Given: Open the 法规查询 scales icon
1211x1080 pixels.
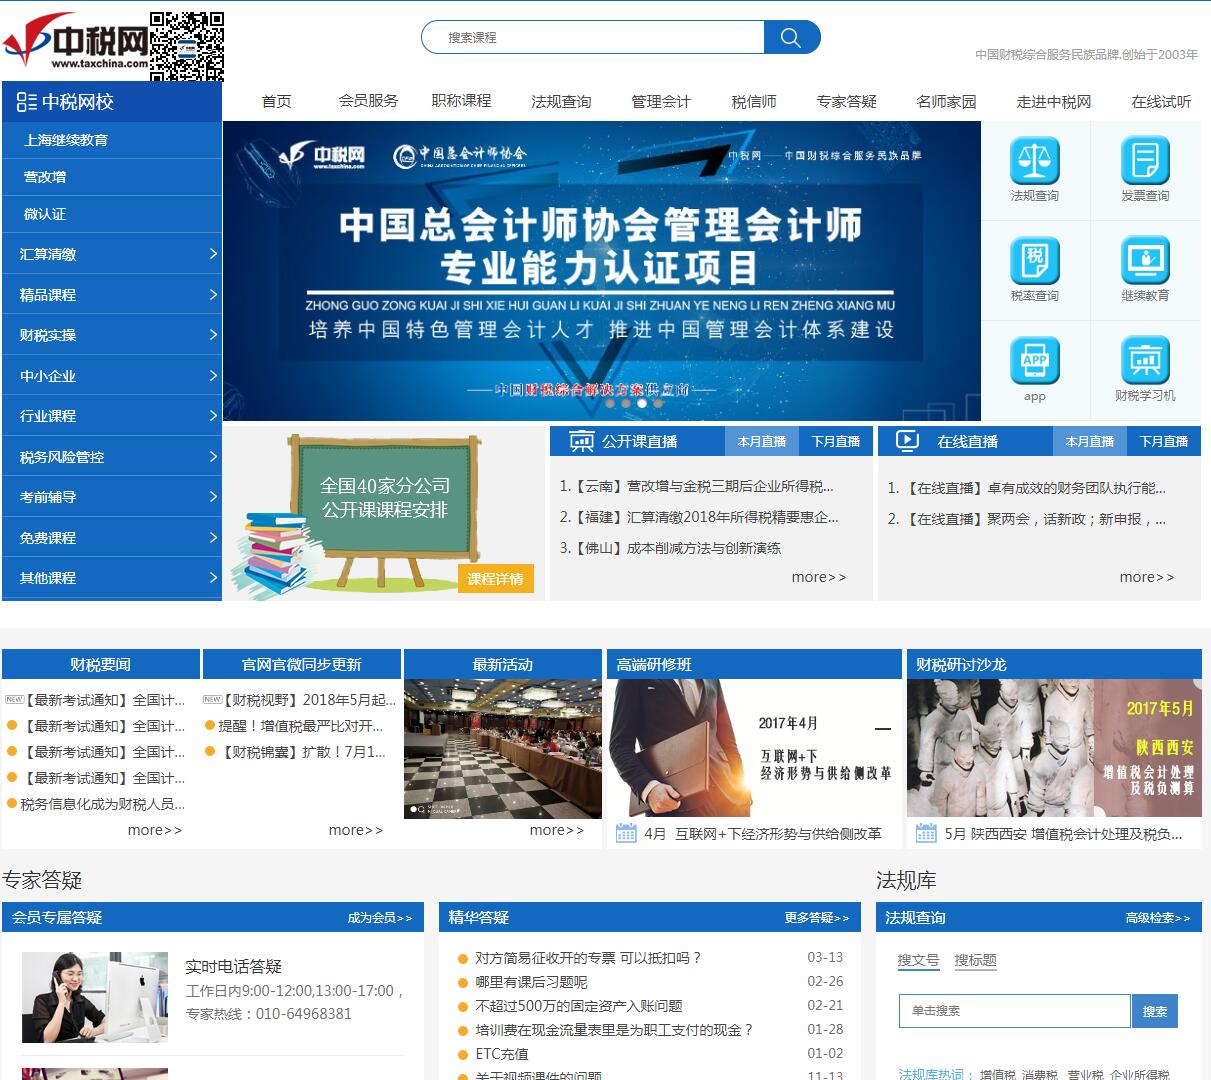Looking at the screenshot, I should pyautogui.click(x=1034, y=160).
